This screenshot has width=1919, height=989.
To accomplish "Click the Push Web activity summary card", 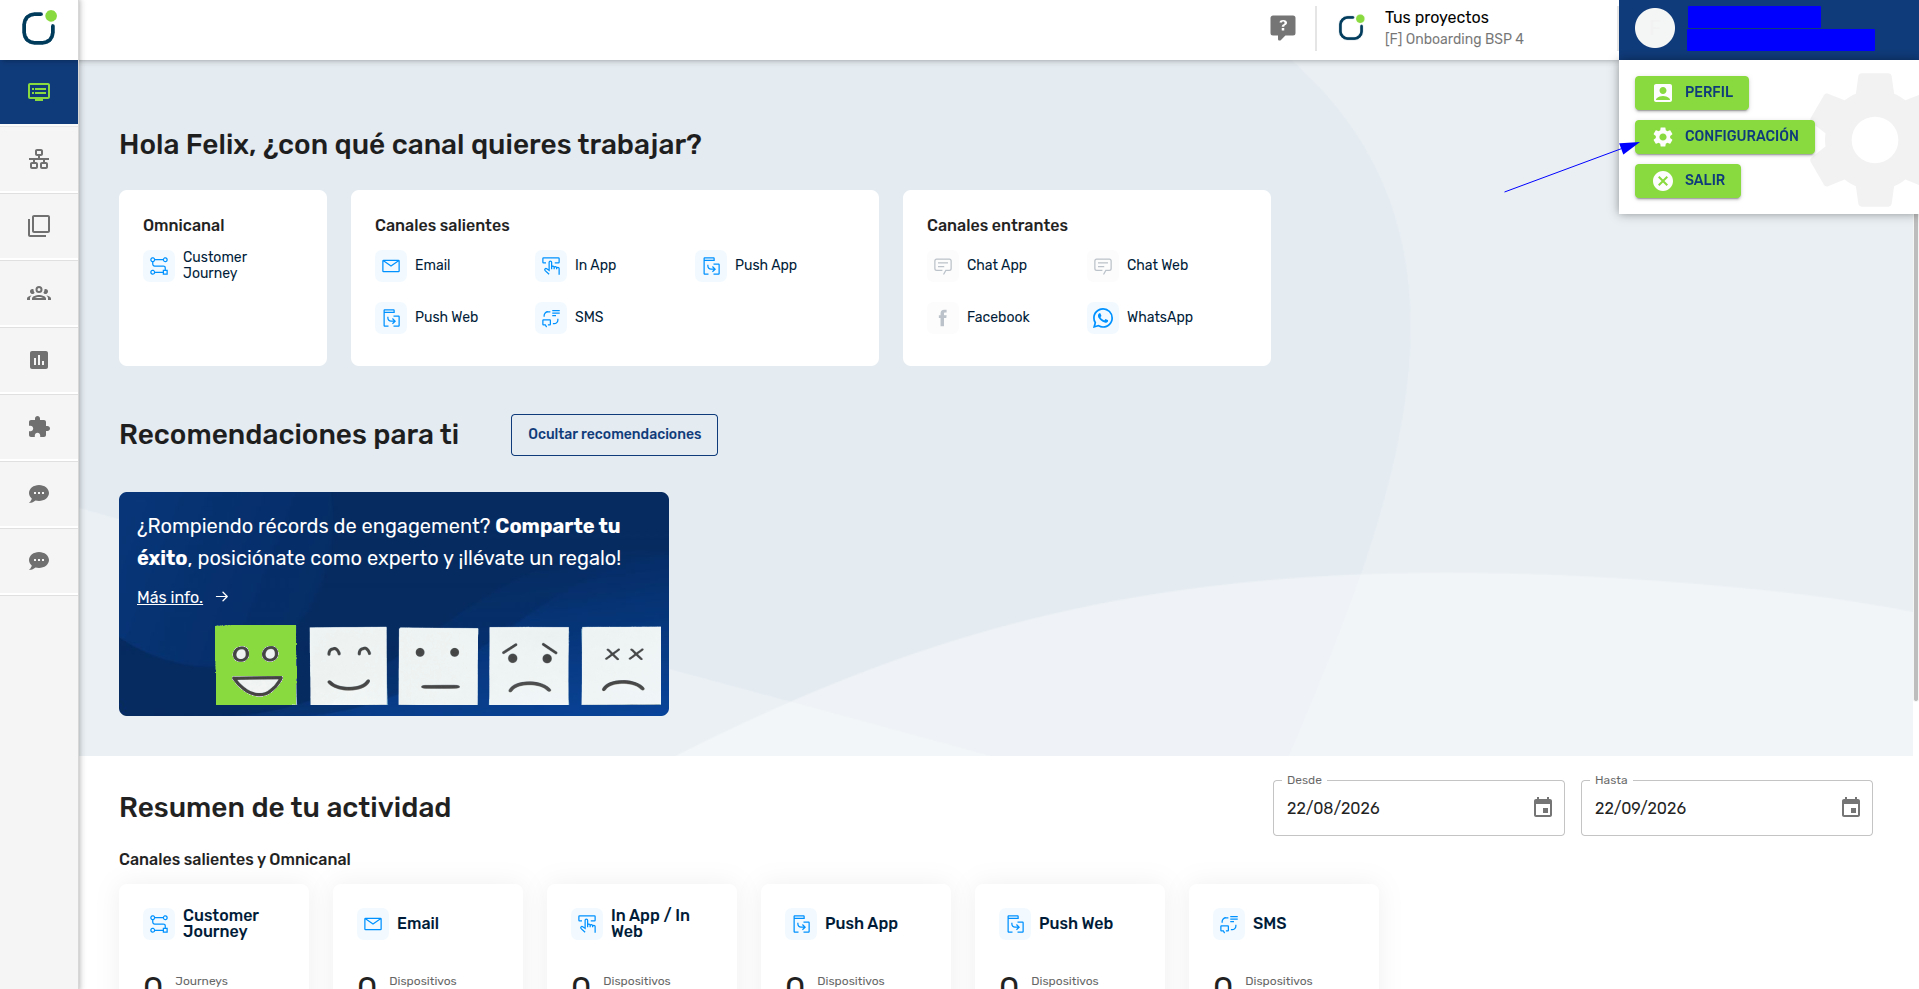I will [x=1070, y=937].
